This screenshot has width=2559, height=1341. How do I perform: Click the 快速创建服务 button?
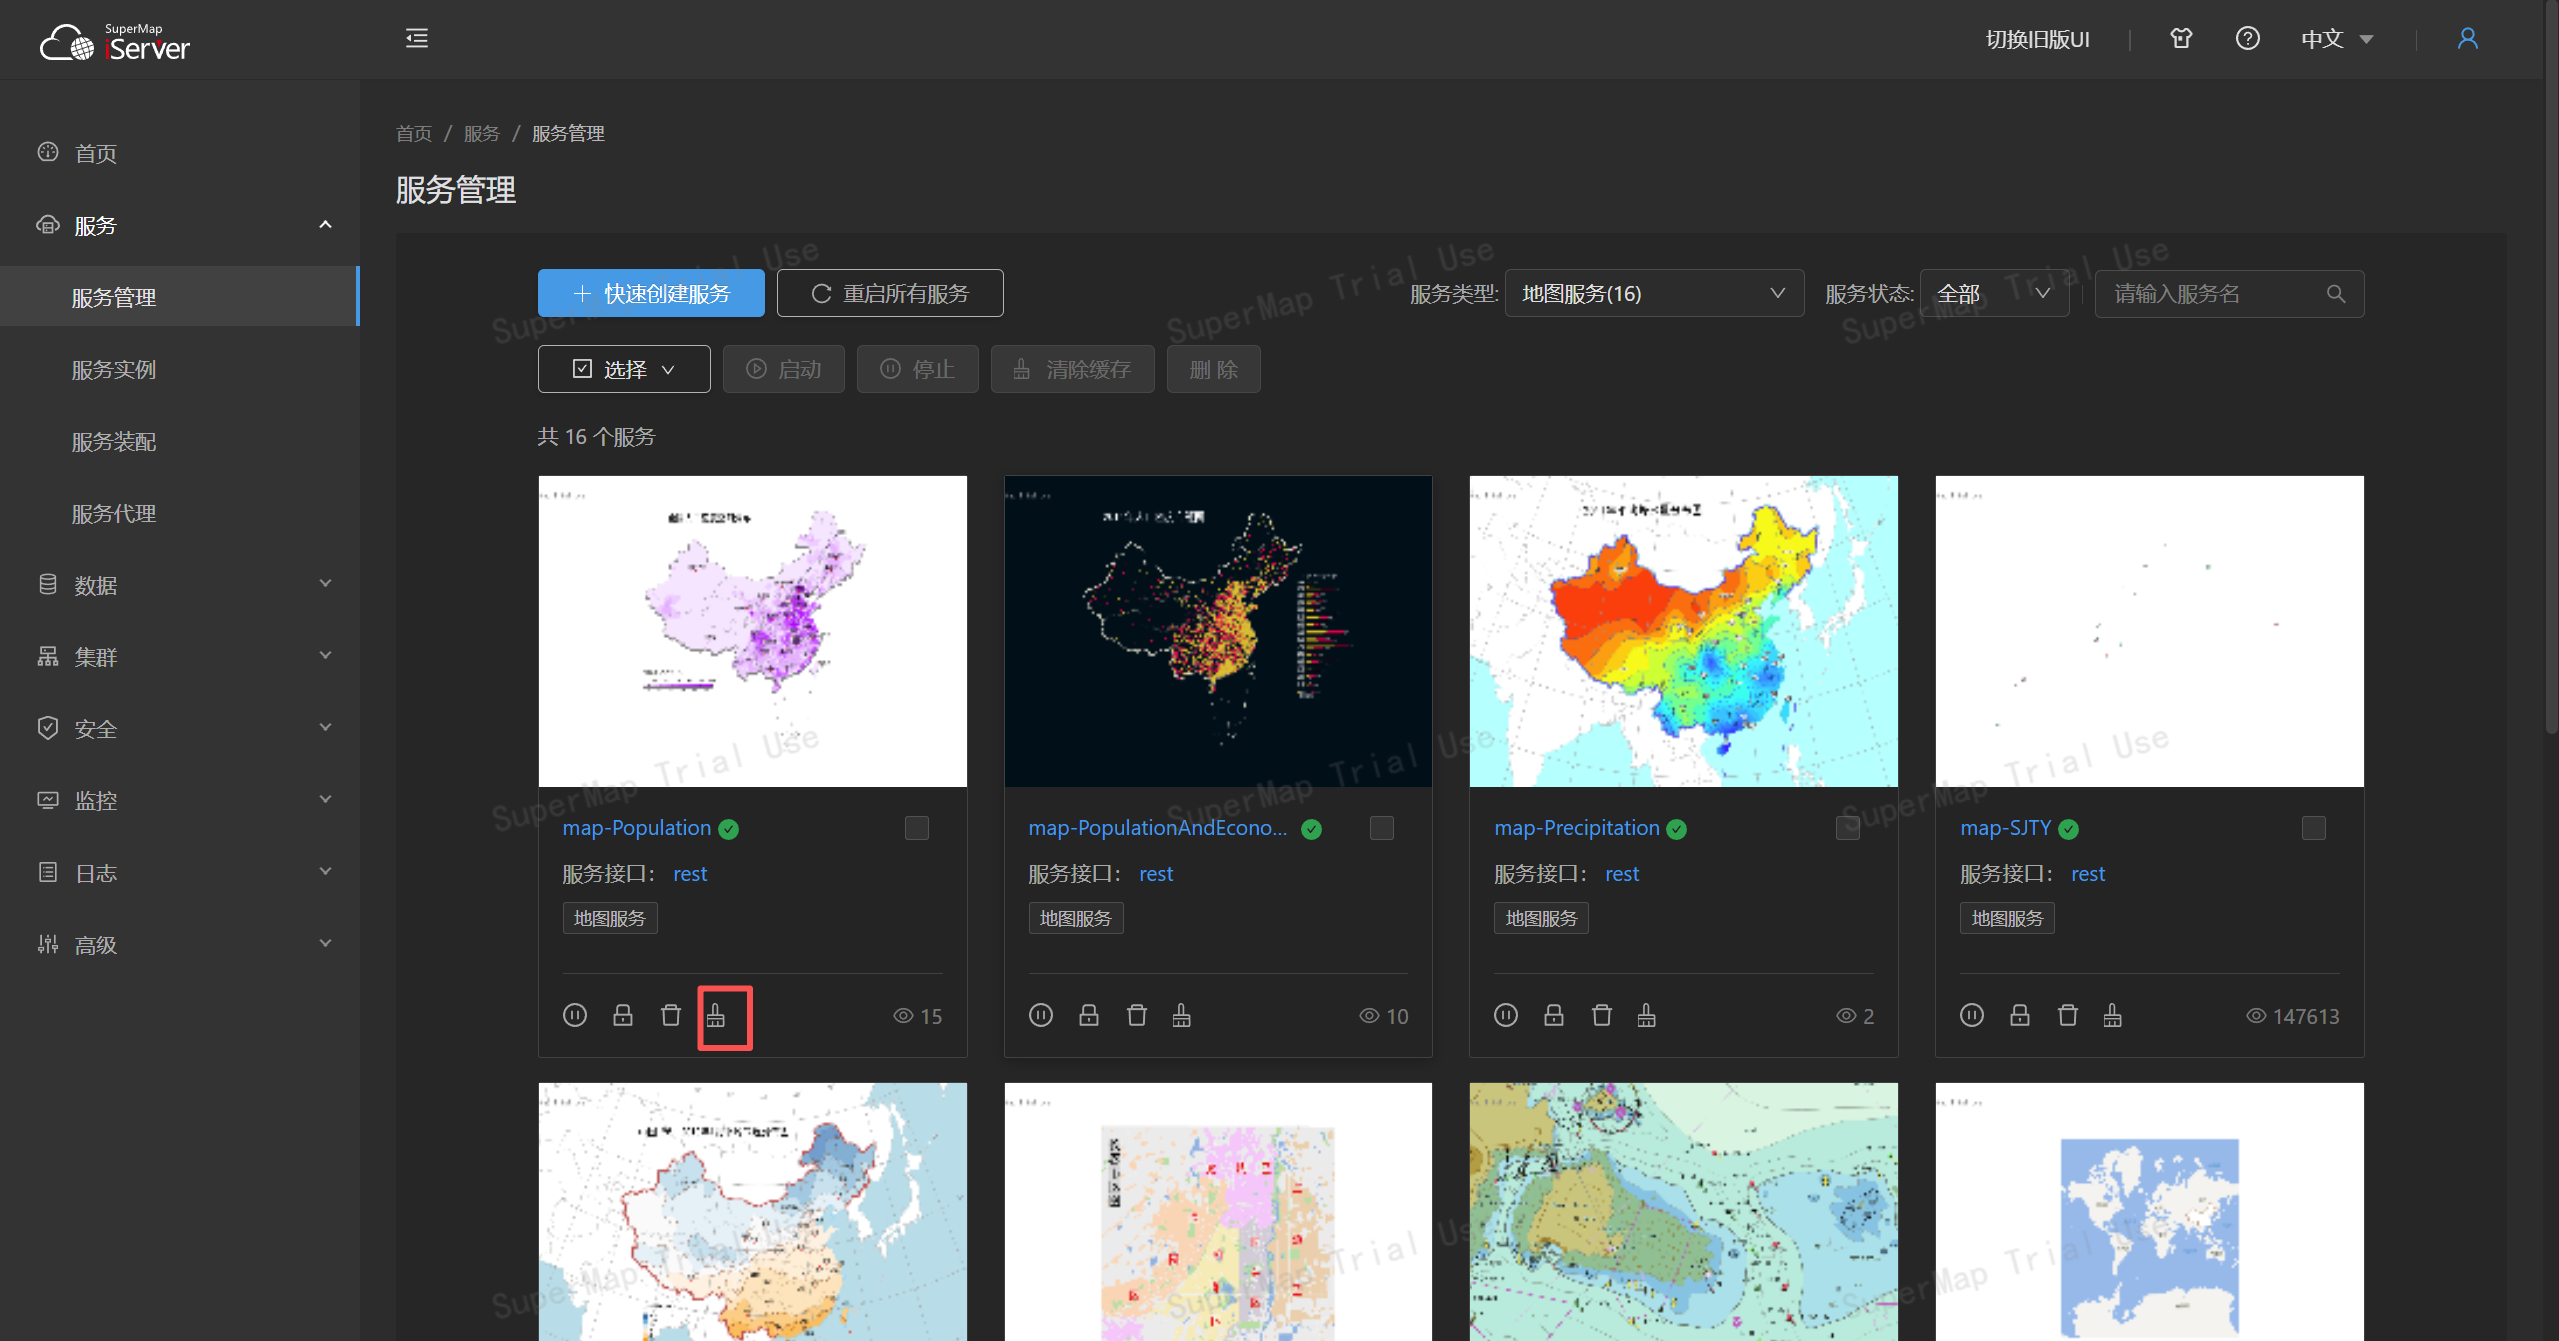[x=651, y=294]
